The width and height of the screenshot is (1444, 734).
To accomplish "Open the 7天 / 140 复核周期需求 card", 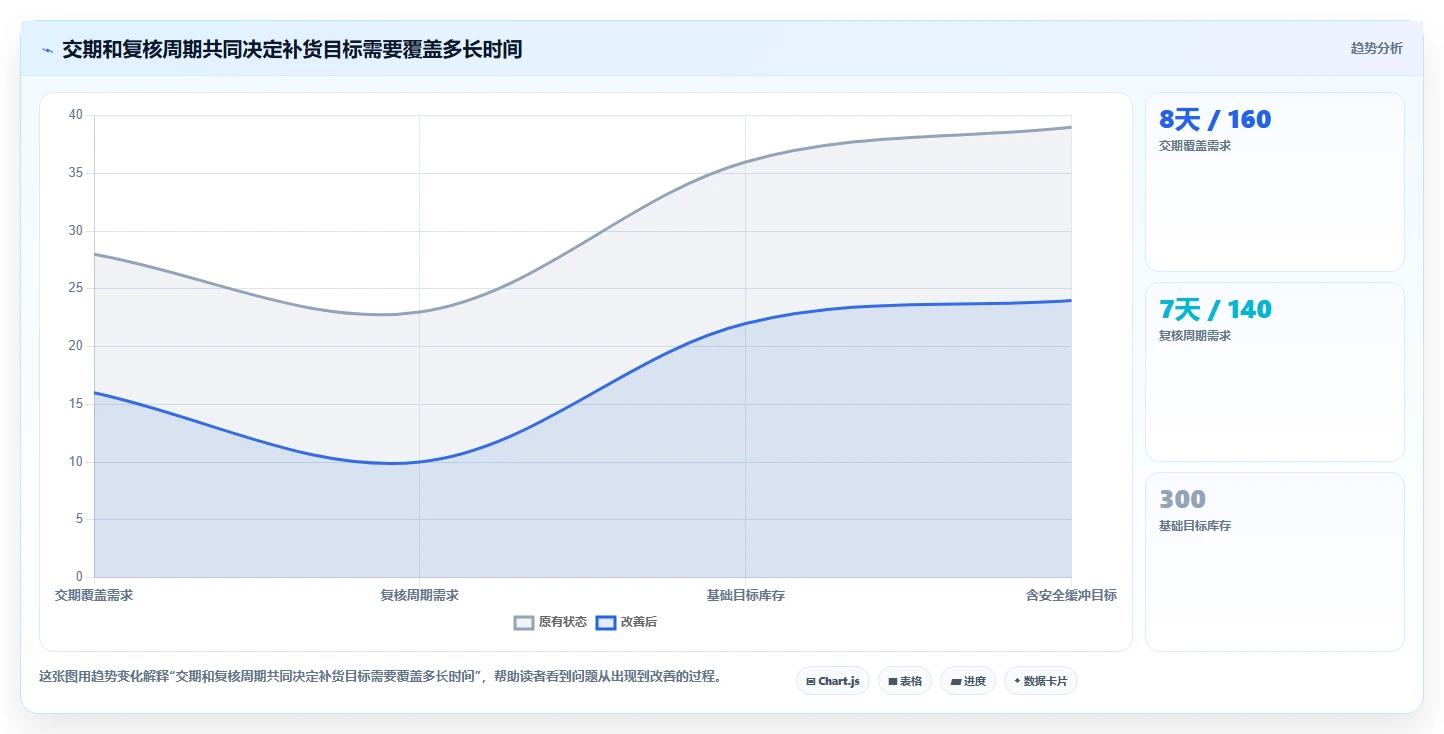I will click(x=1274, y=372).
